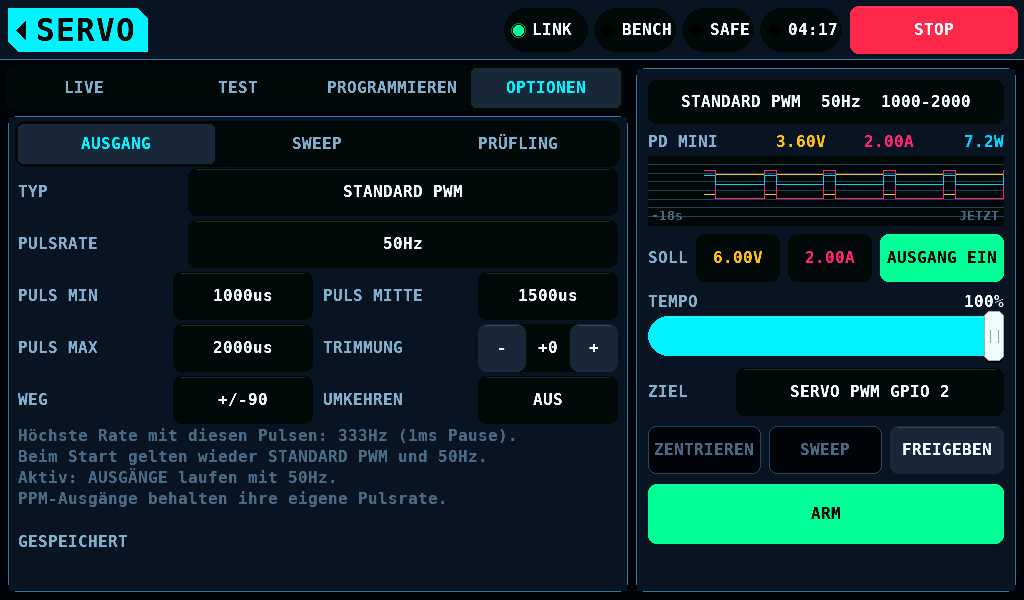Image resolution: width=1024 pixels, height=600 pixels.
Task: Click the PD MINI voltage and current graph
Action: 825,190
